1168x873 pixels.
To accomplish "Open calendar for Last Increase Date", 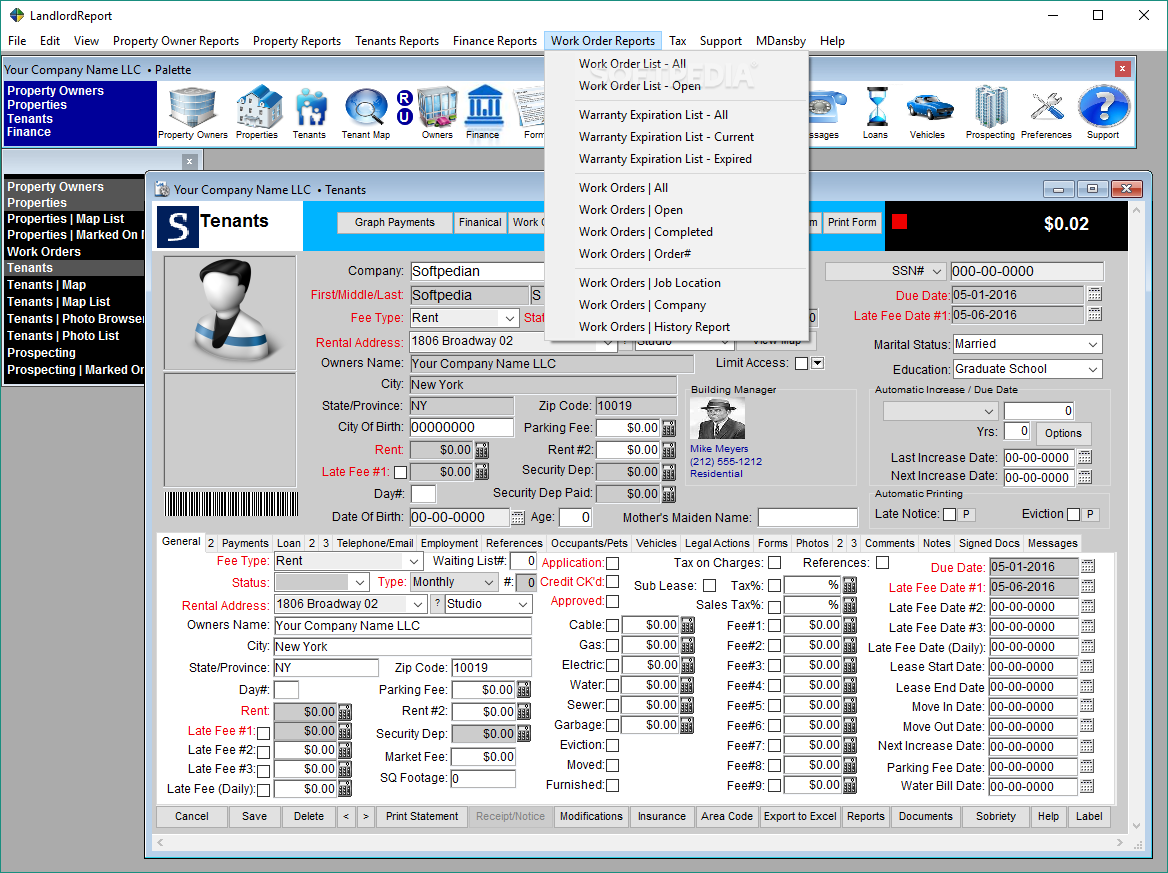I will pyautogui.click(x=1085, y=457).
